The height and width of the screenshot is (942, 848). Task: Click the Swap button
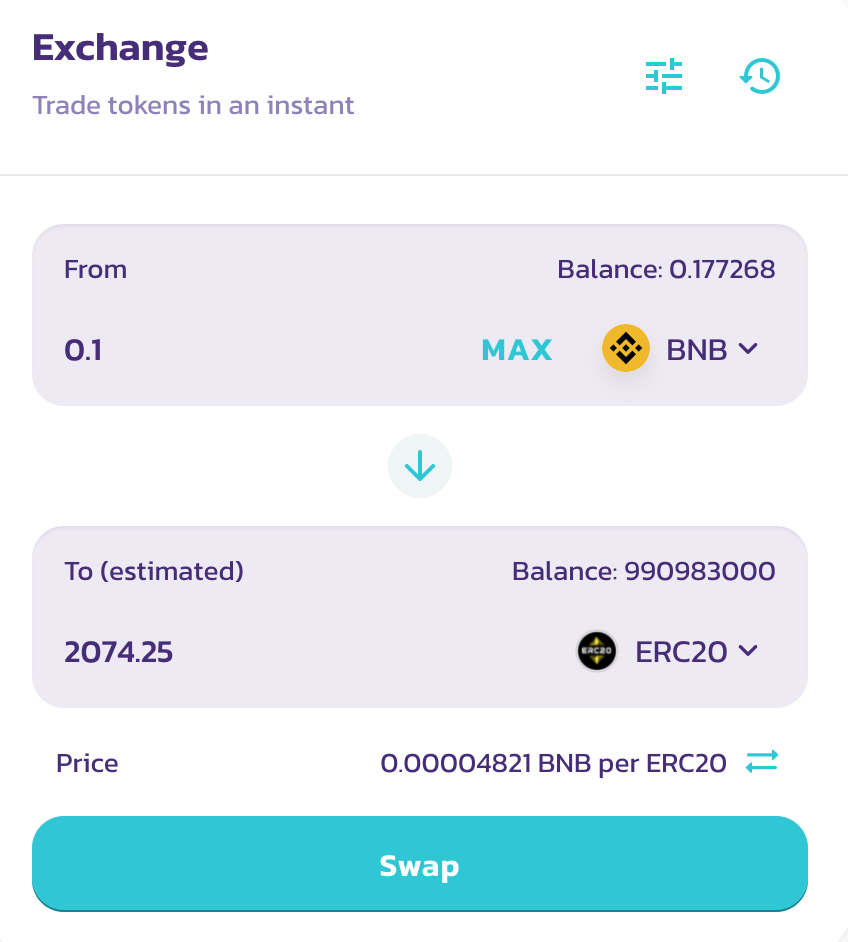[x=420, y=863]
